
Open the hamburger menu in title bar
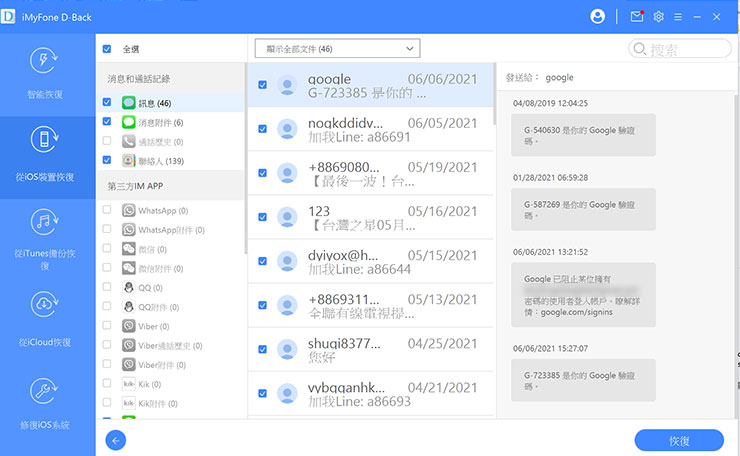(678, 16)
